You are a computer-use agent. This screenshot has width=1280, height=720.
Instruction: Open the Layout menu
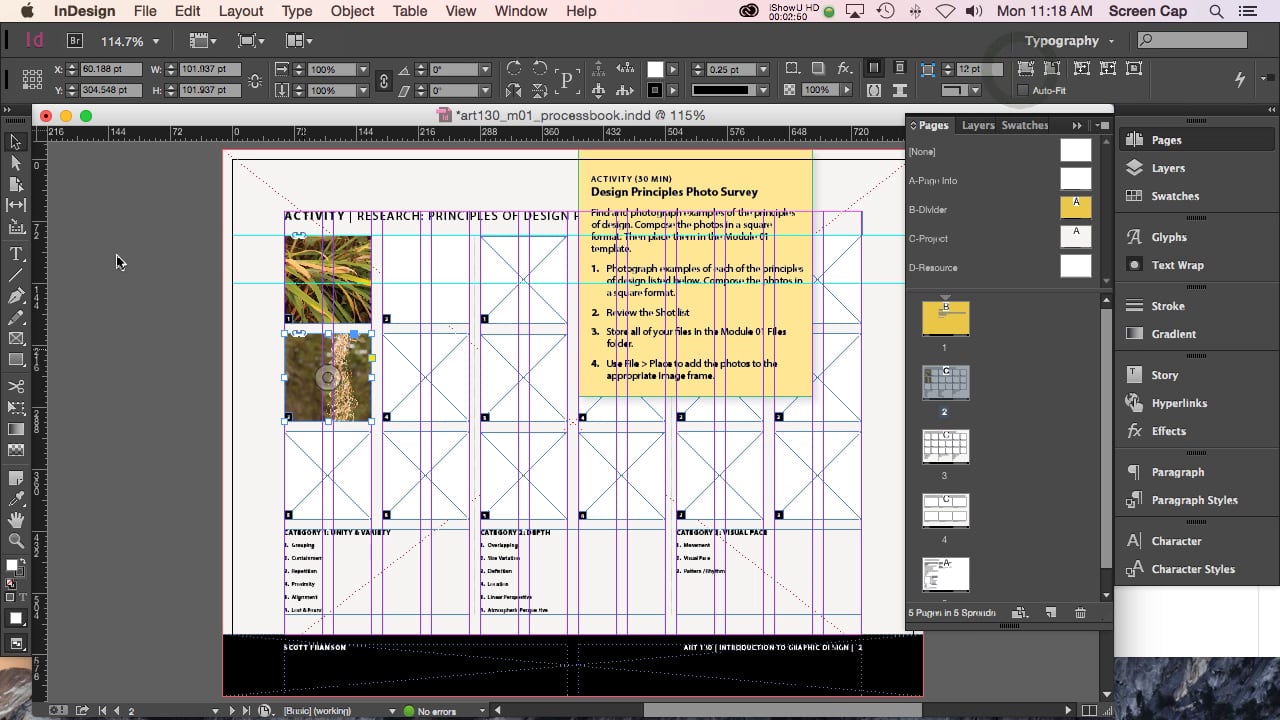[241, 11]
